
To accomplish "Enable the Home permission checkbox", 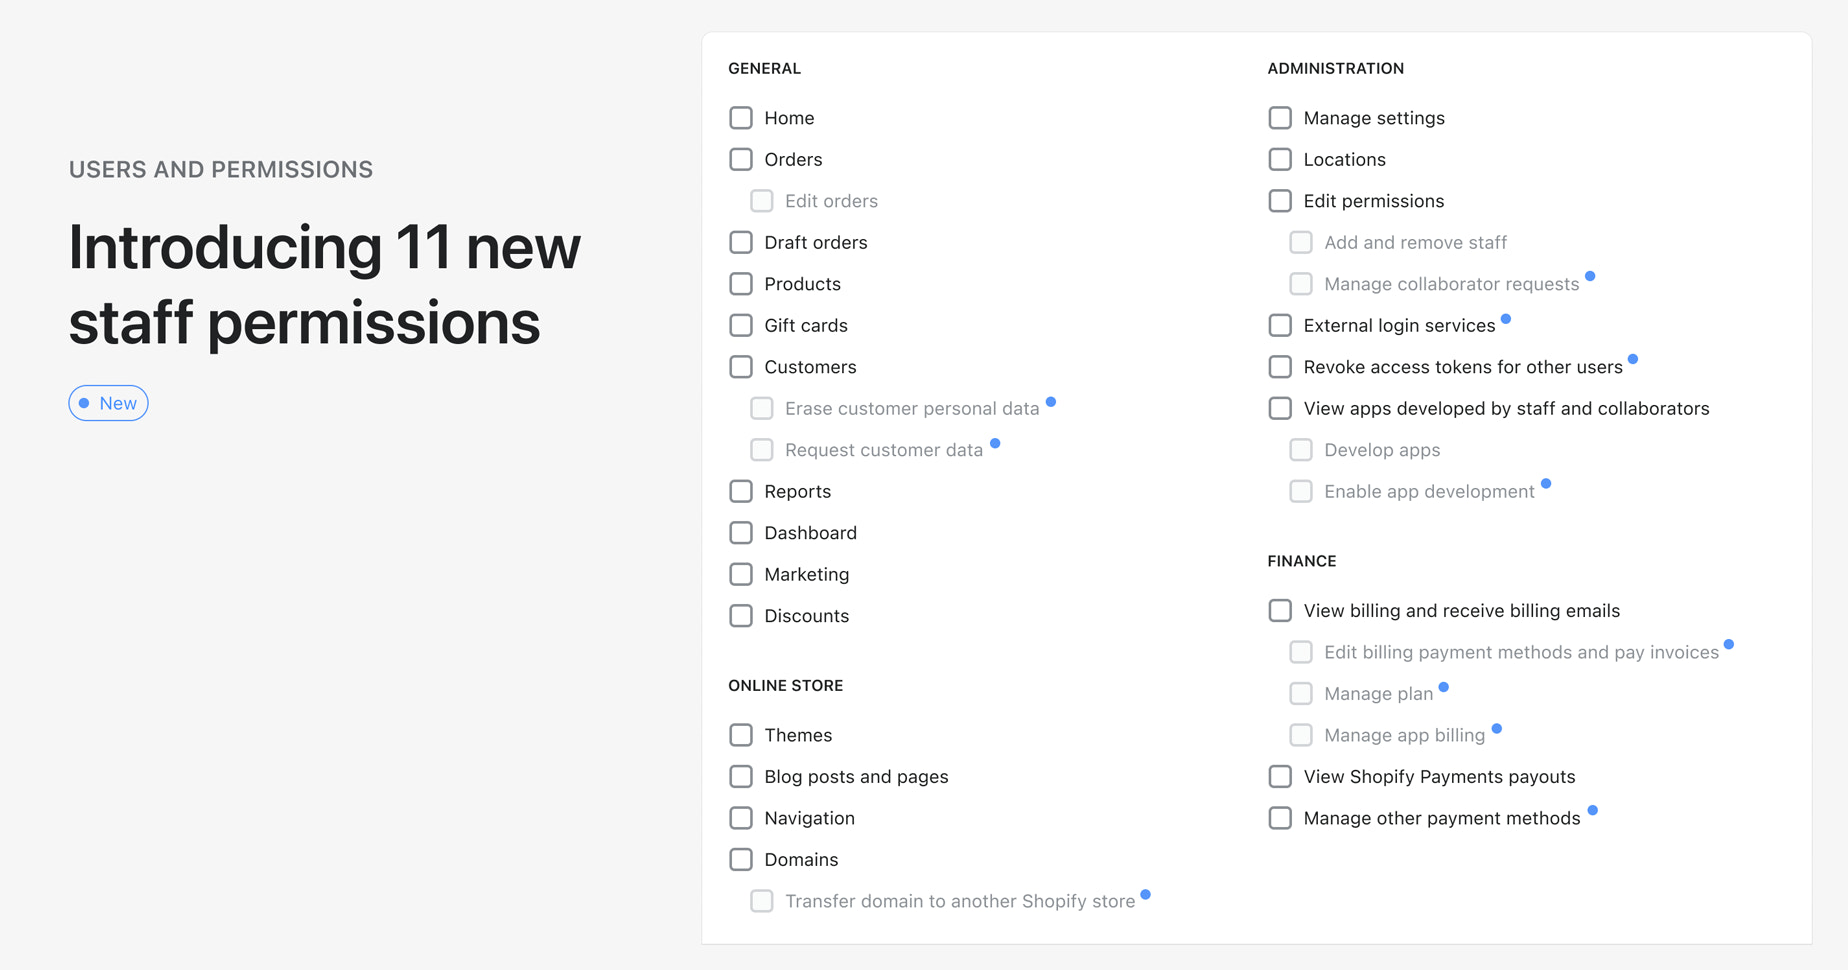I will pos(741,117).
